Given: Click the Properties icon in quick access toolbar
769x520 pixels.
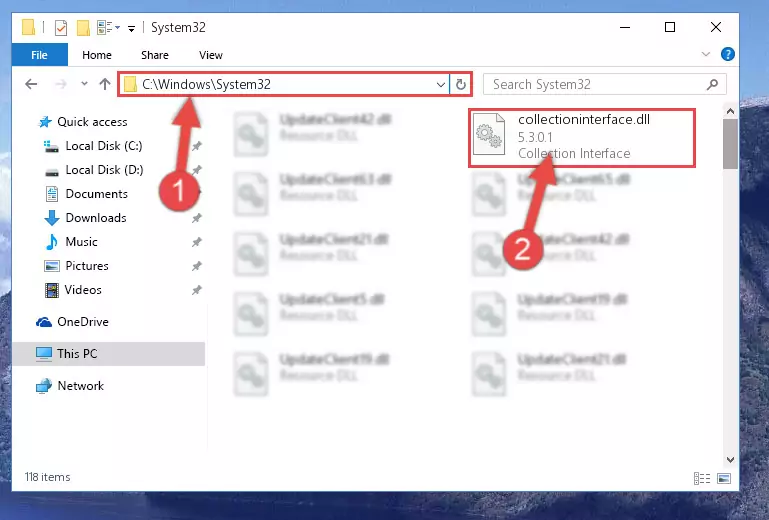Looking at the screenshot, I should pyautogui.click(x=60, y=27).
